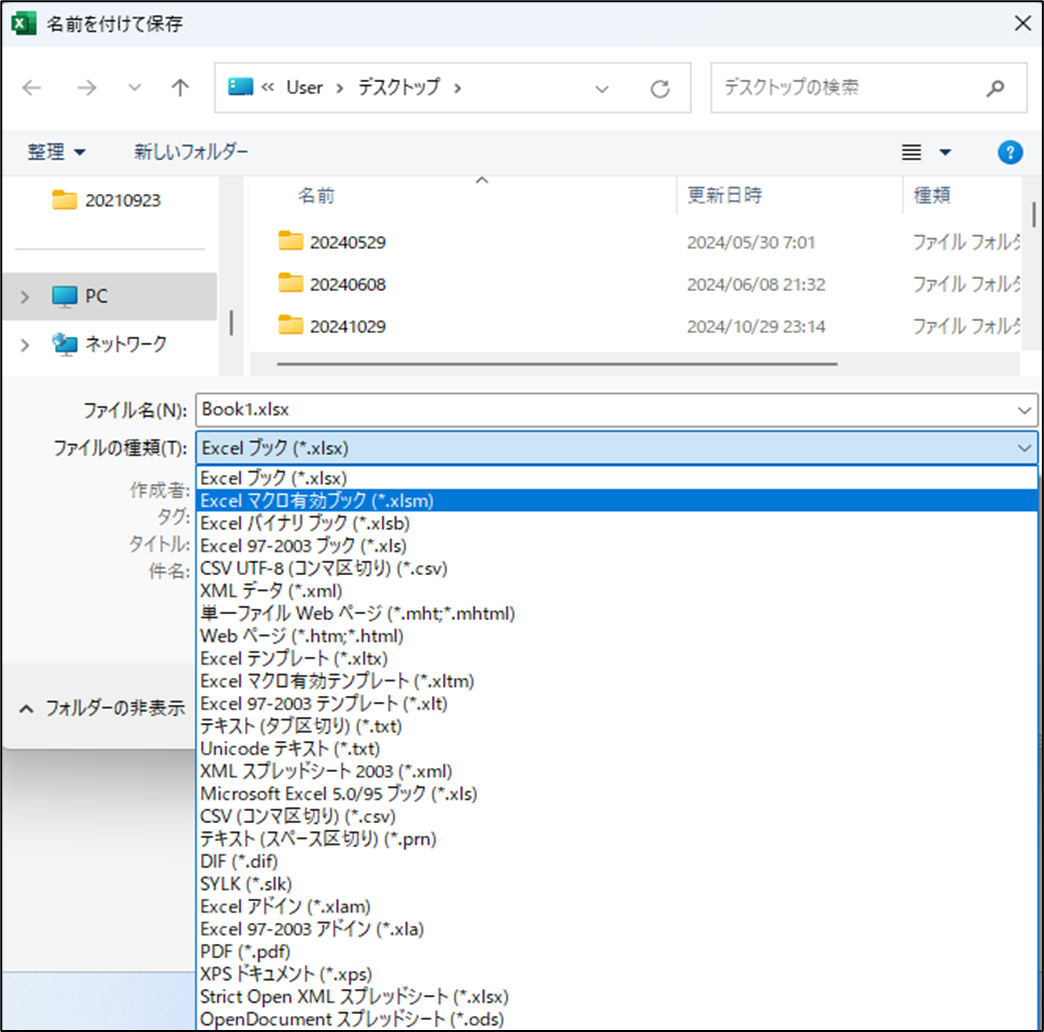Open recent locations chevron beside forward arrow
Viewport: 1044px width, 1032px height.
[x=134, y=88]
